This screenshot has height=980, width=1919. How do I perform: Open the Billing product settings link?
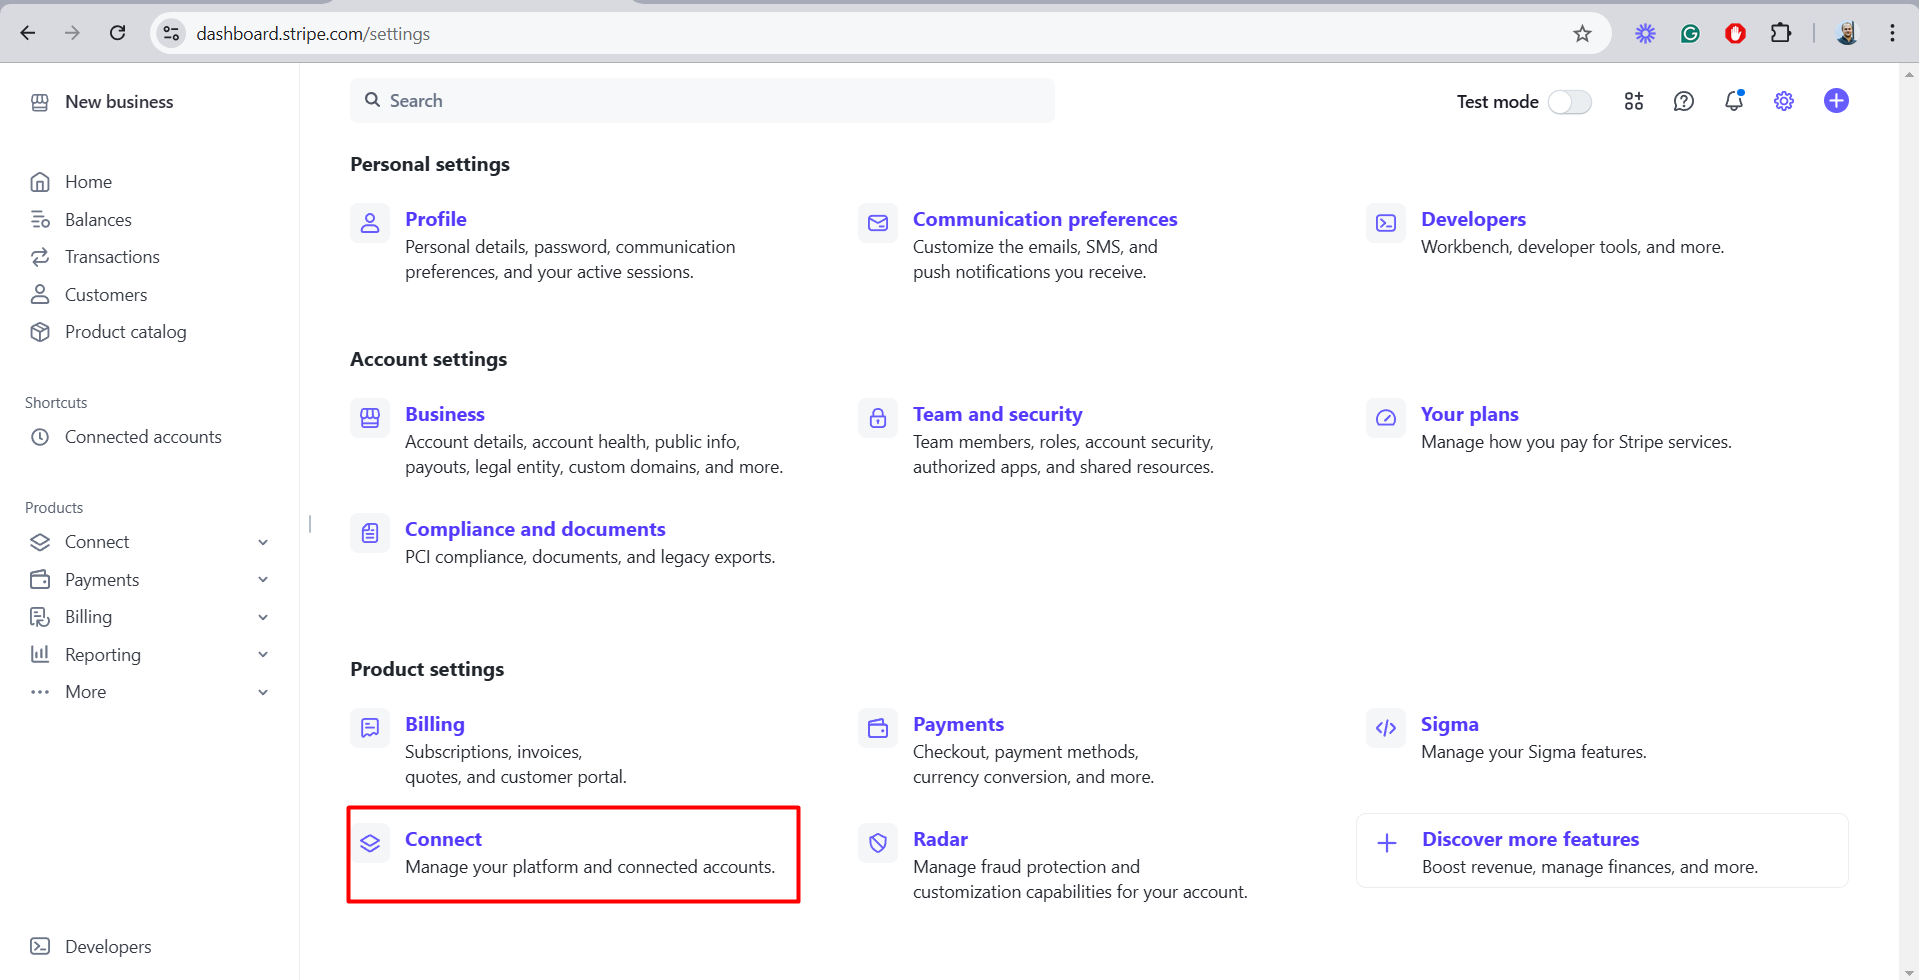435,724
